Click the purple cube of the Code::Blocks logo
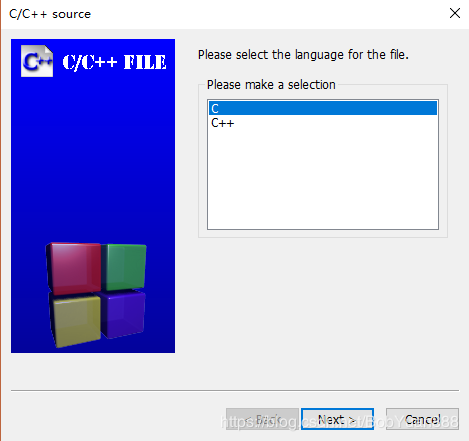This screenshot has width=469, height=441. click(123, 314)
